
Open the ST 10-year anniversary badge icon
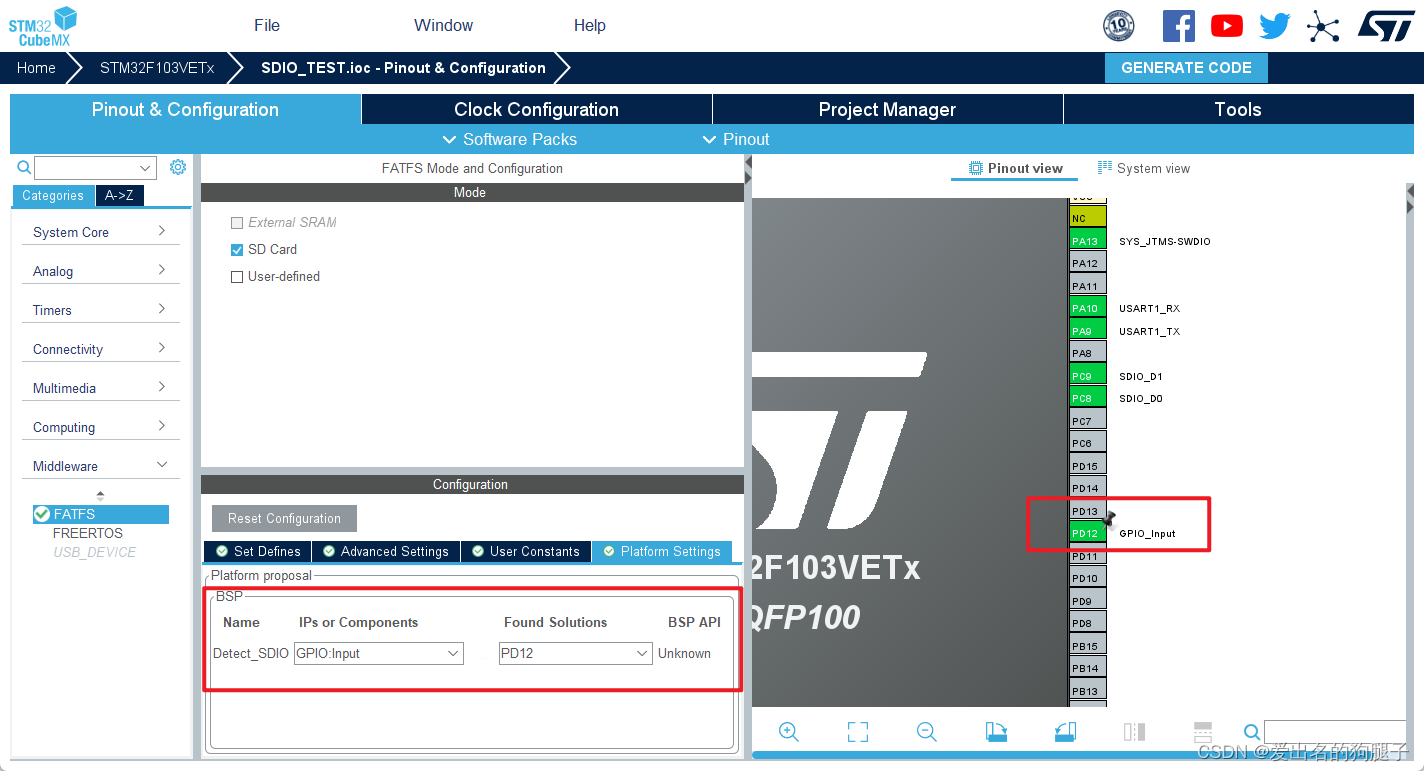(1118, 26)
